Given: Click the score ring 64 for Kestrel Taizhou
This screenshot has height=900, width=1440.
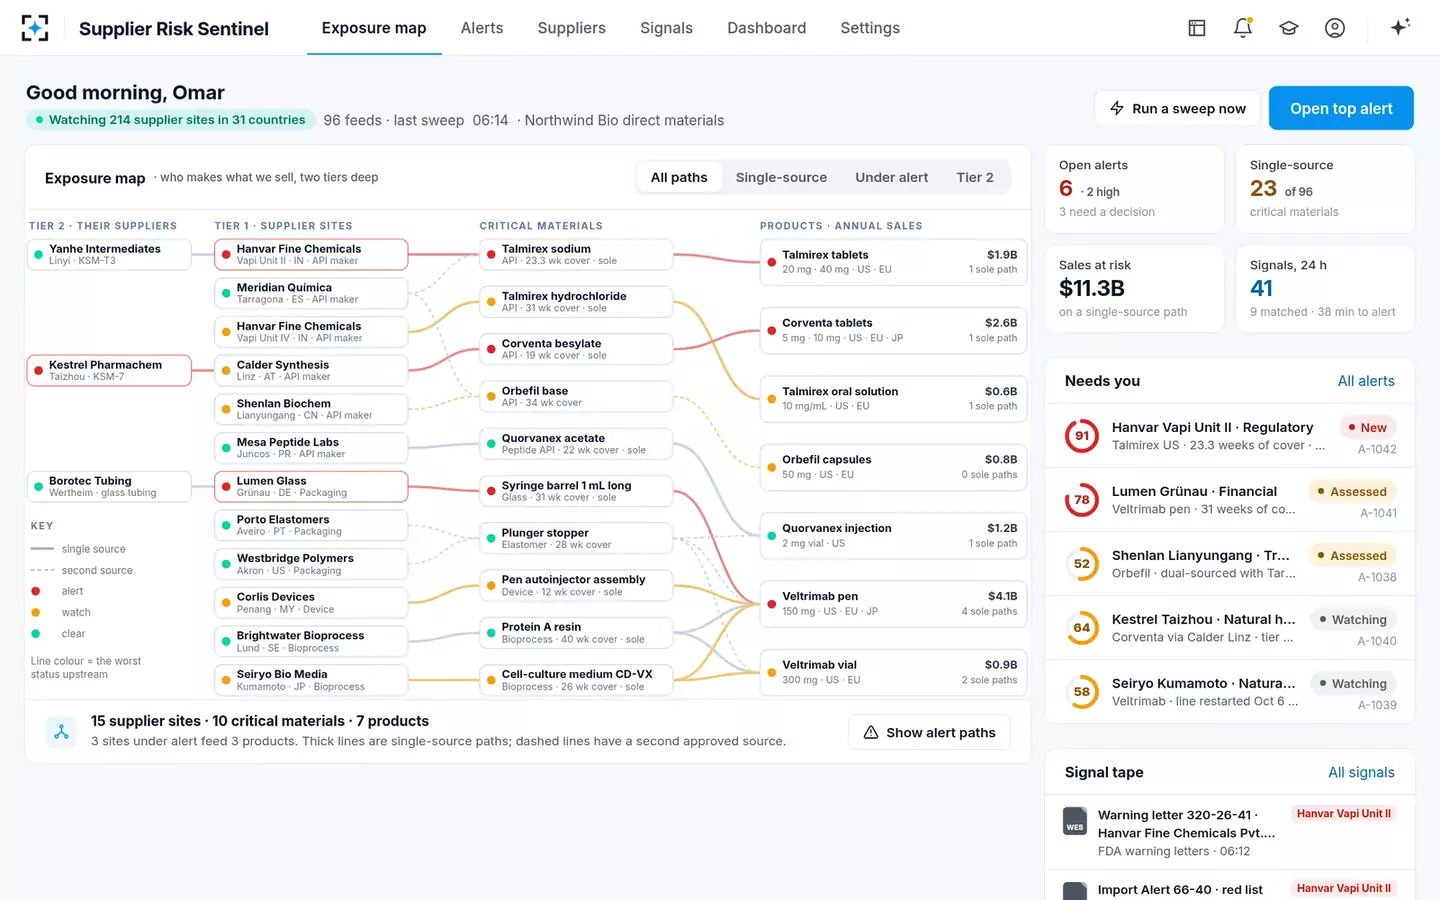Looking at the screenshot, I should [1082, 628].
